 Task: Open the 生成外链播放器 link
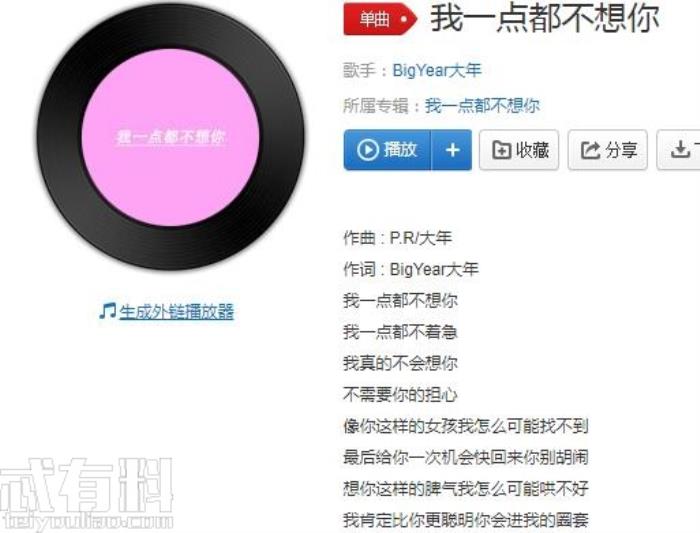(176, 312)
